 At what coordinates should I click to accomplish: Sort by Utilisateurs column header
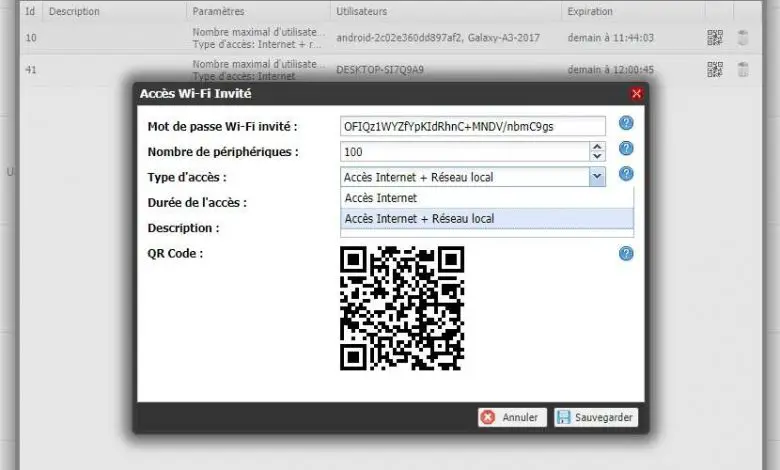[446, 11]
